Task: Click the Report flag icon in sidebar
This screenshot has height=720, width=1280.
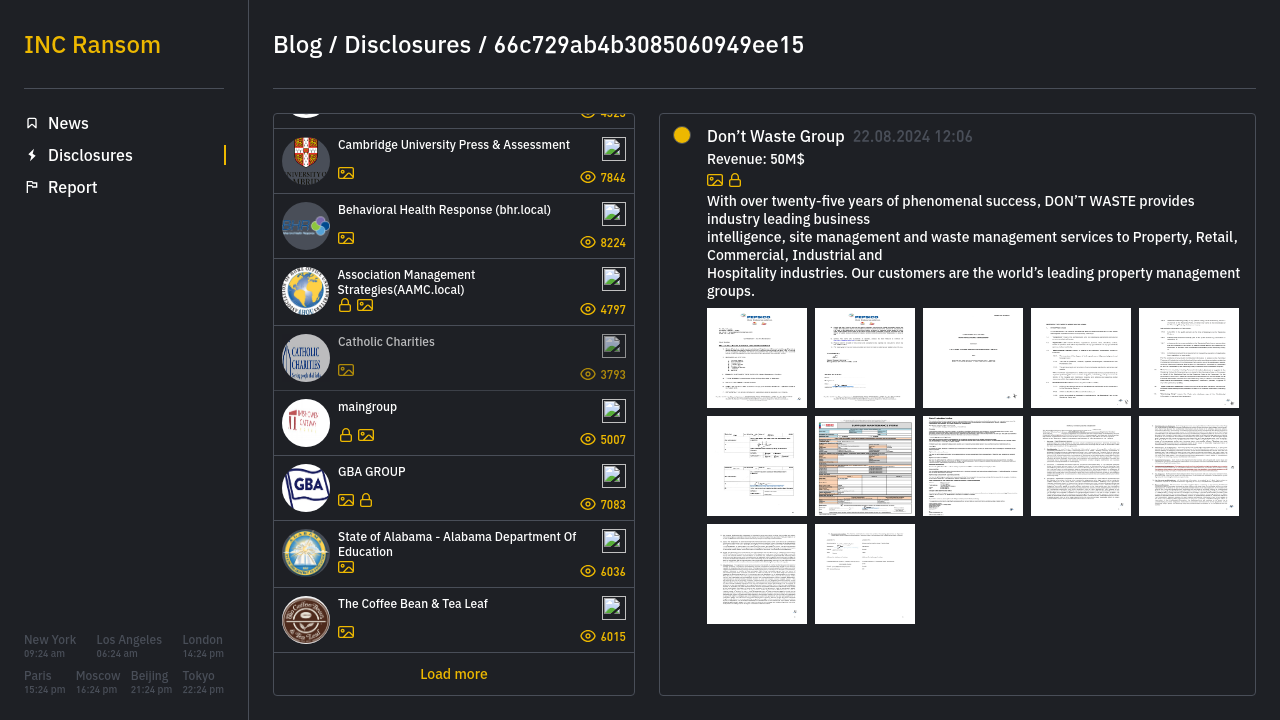Action: (32, 187)
